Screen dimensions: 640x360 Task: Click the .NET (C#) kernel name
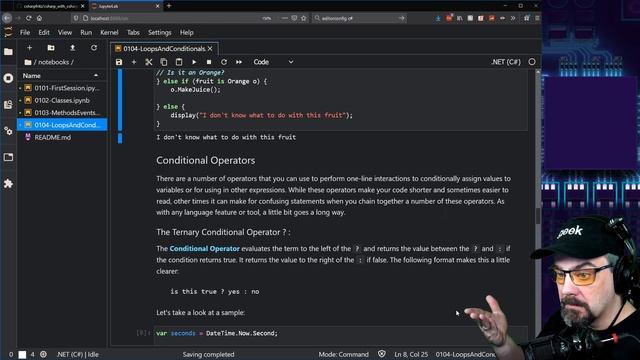[506, 62]
